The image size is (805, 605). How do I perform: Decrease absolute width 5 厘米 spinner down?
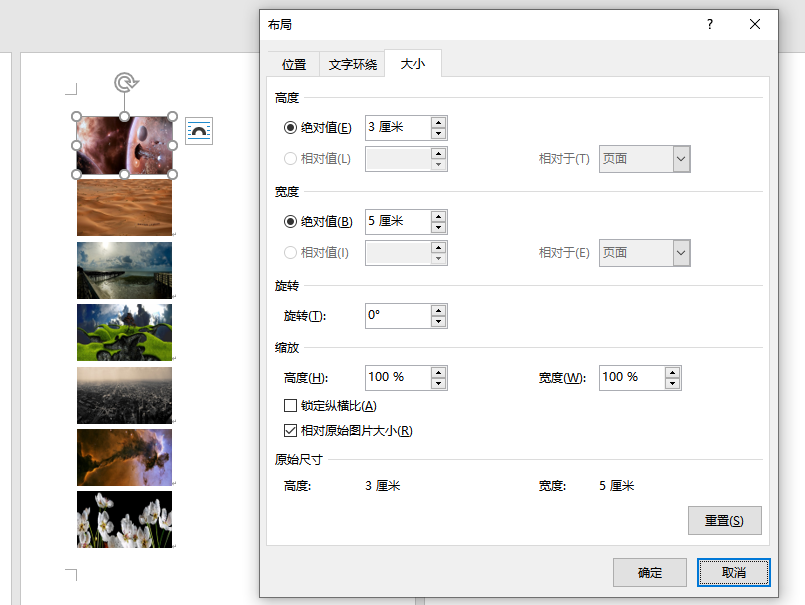tap(438, 228)
